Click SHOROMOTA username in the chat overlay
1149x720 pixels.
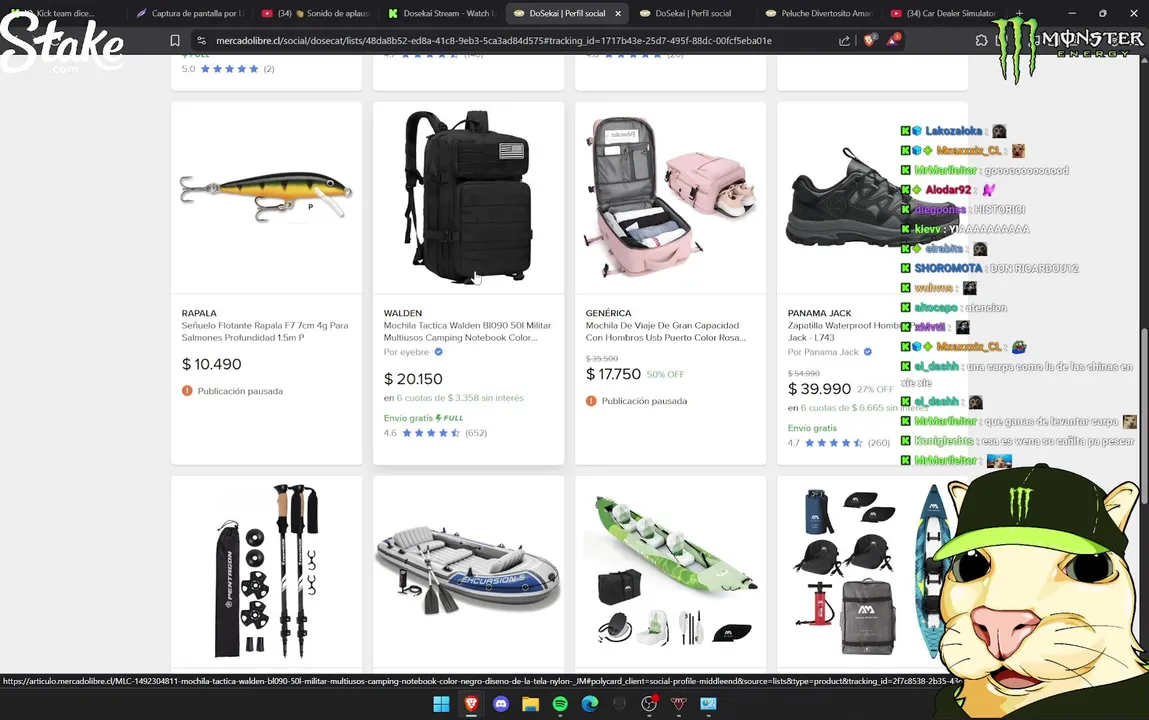[x=948, y=268]
